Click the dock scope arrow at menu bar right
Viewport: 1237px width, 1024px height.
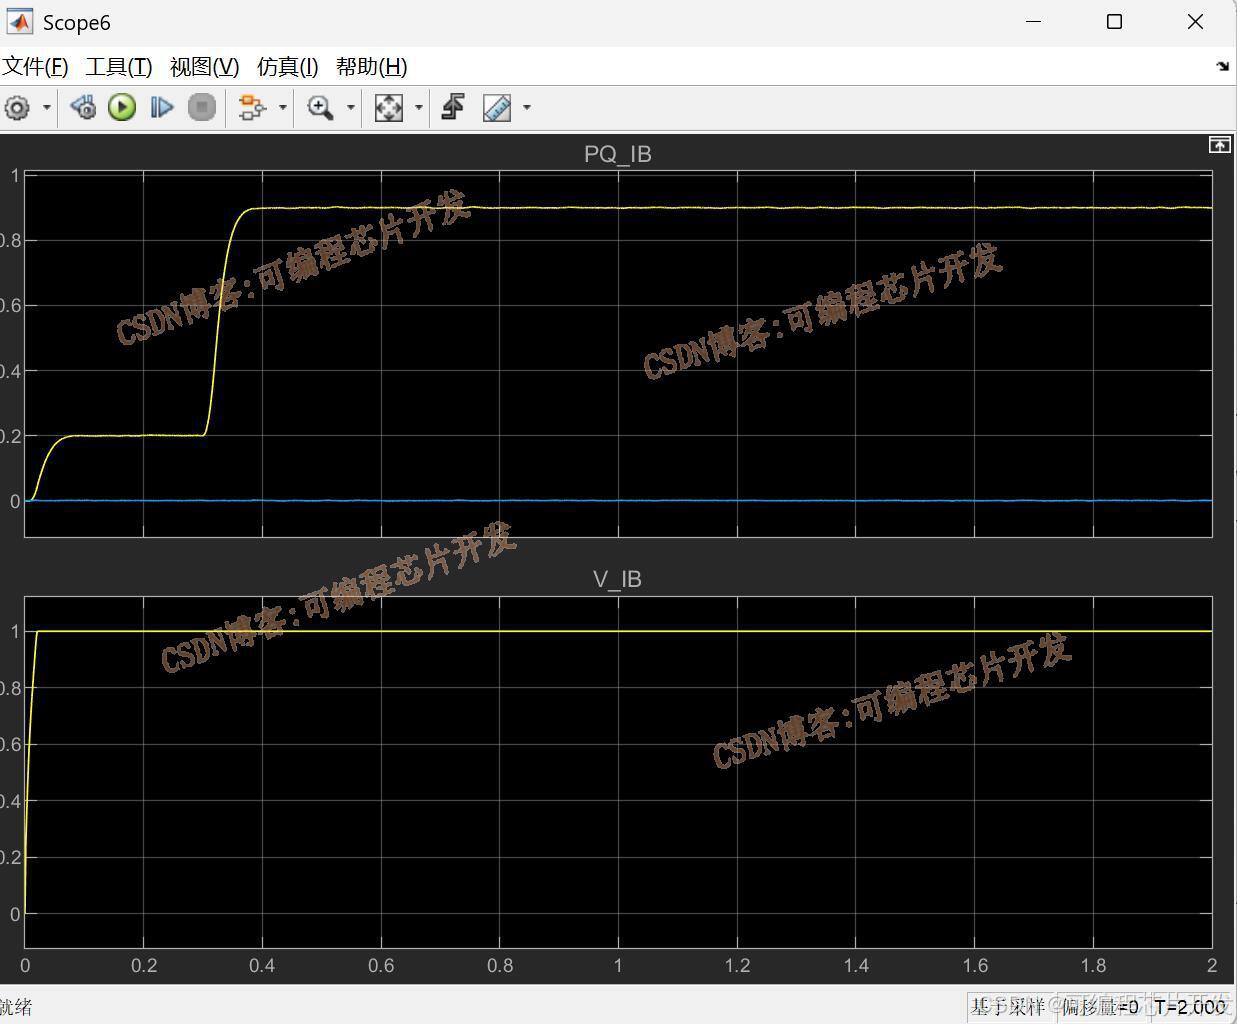coord(1222,66)
